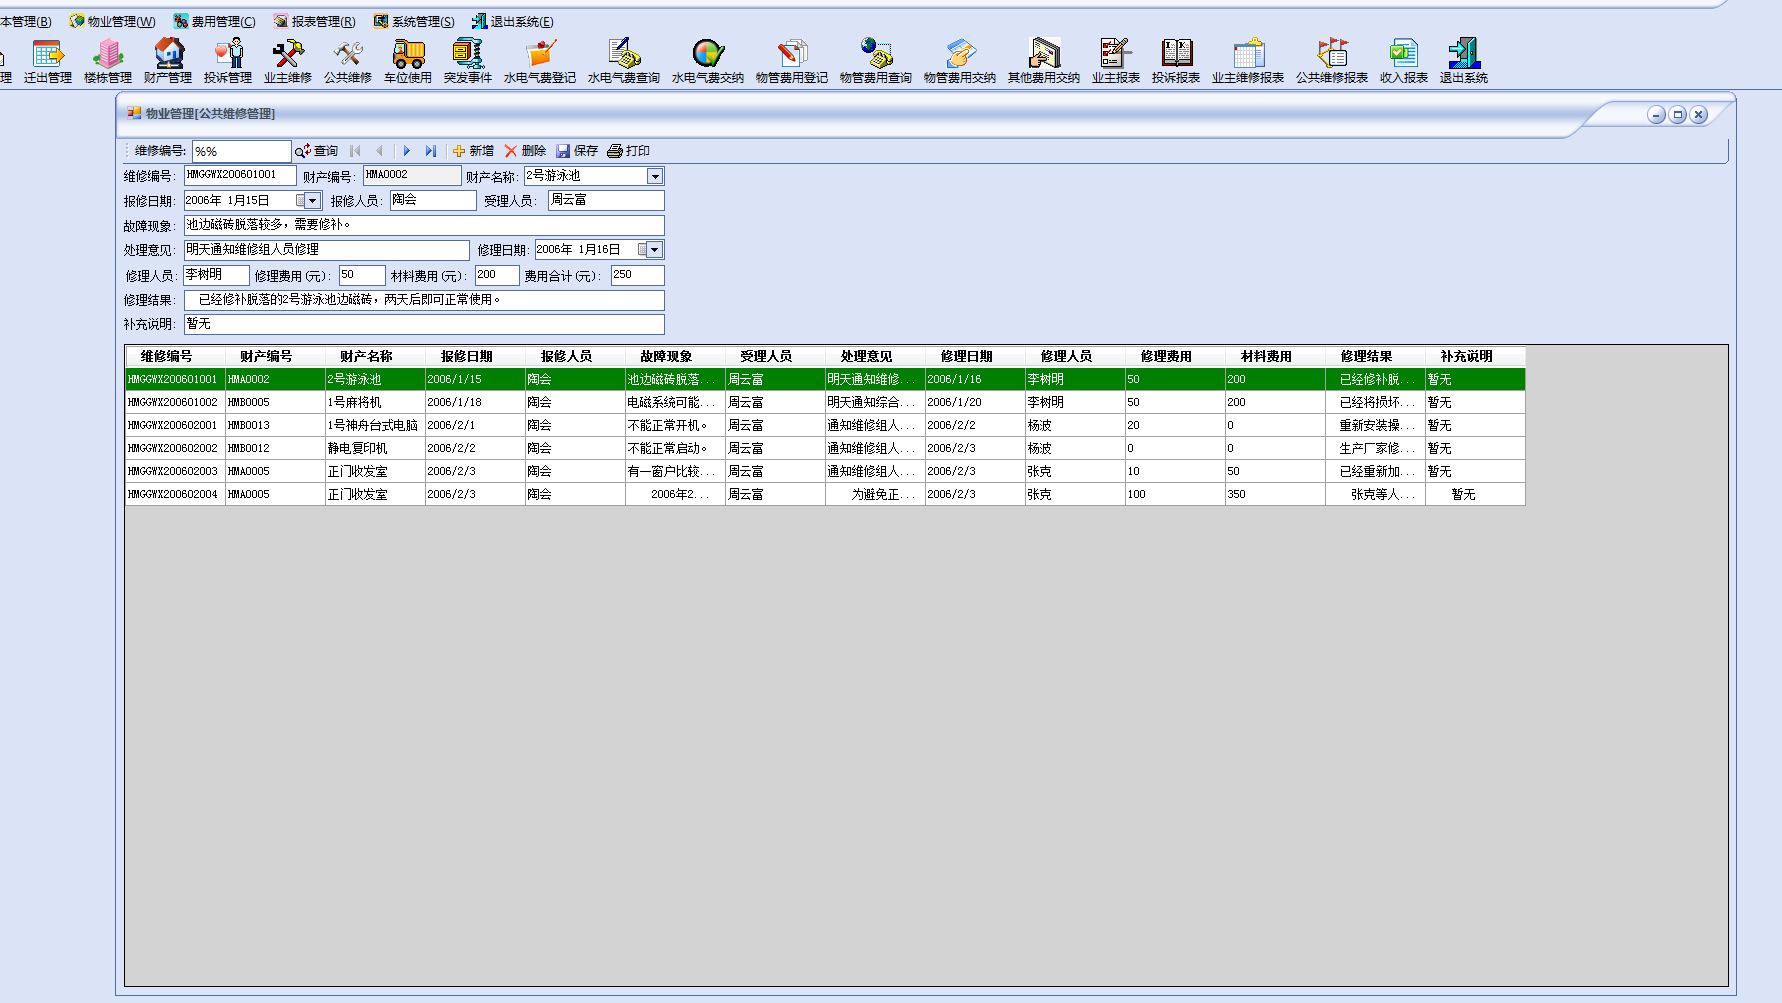
Task: Open 迁出管理 toolbar icon
Action: [x=47, y=60]
